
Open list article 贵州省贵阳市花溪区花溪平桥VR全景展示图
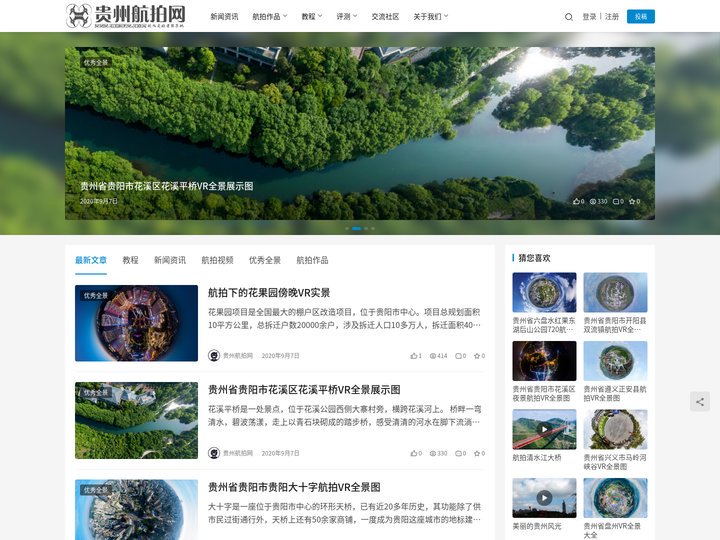304,390
